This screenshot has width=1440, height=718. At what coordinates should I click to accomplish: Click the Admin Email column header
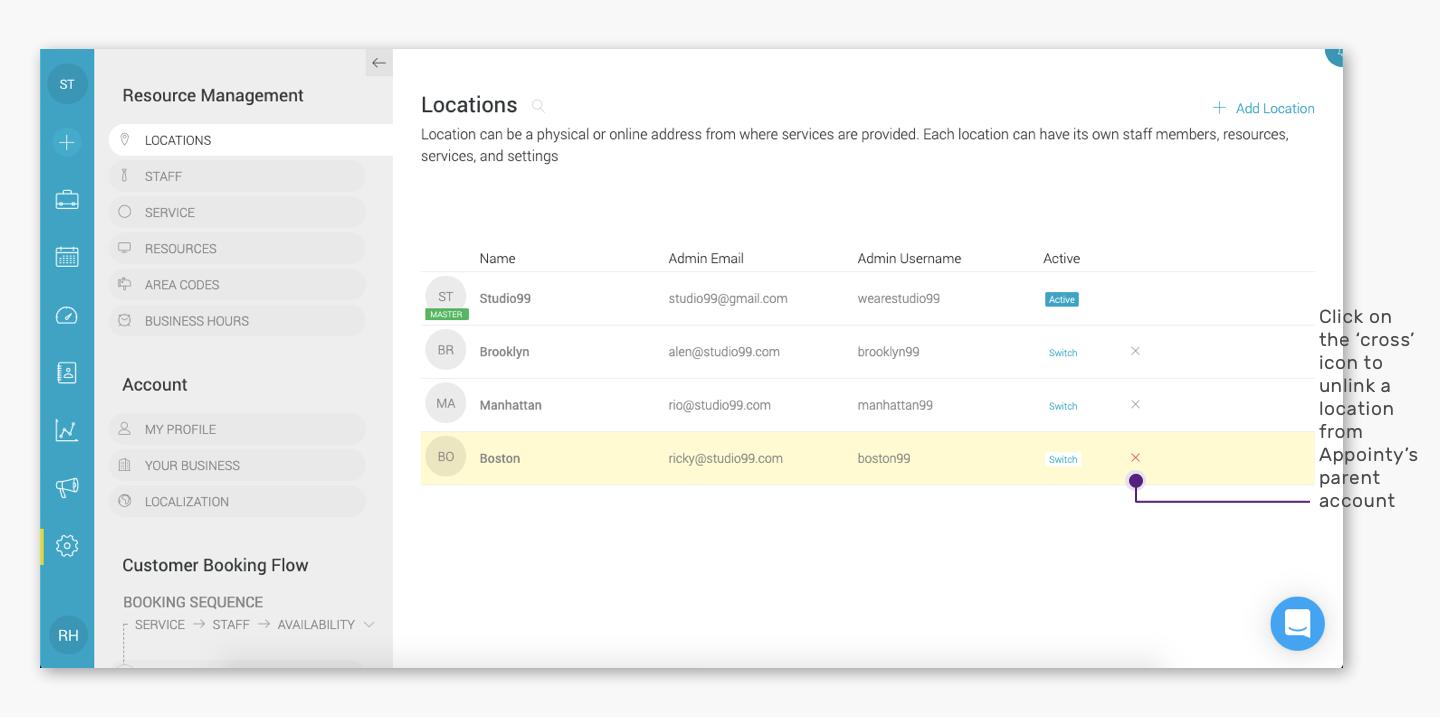click(x=706, y=258)
